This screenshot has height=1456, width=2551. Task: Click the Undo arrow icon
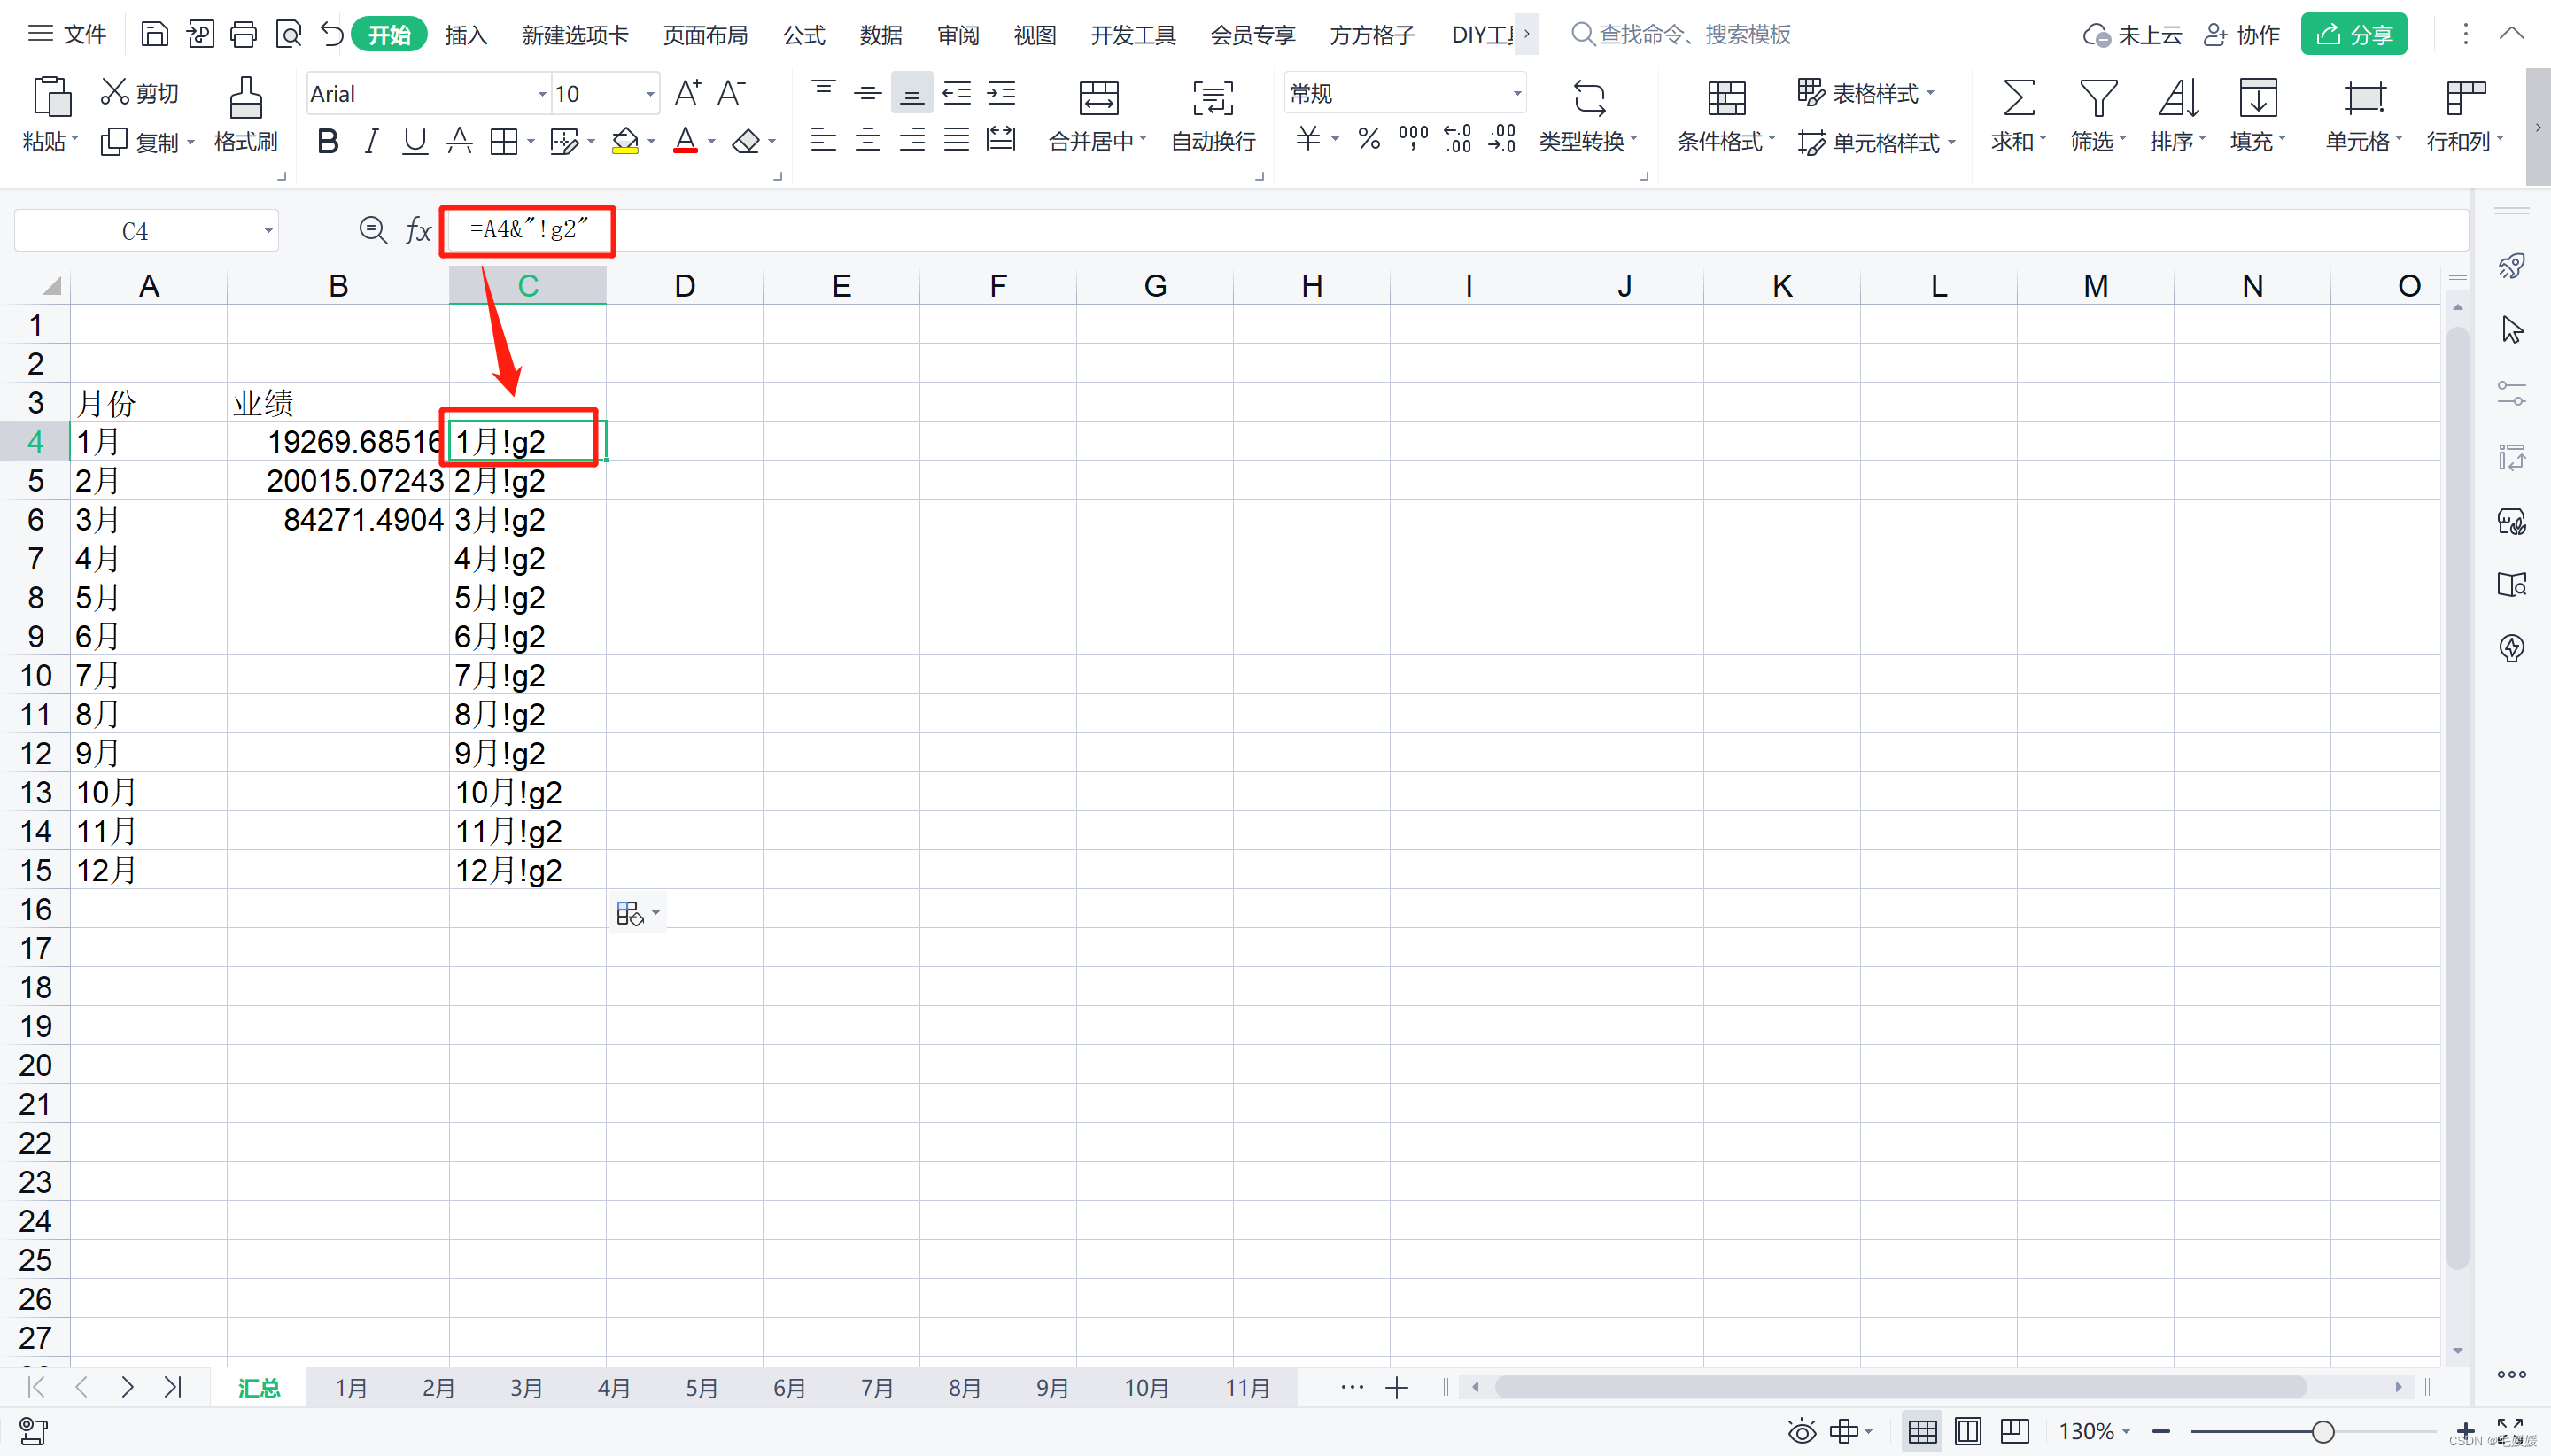coord(331,35)
